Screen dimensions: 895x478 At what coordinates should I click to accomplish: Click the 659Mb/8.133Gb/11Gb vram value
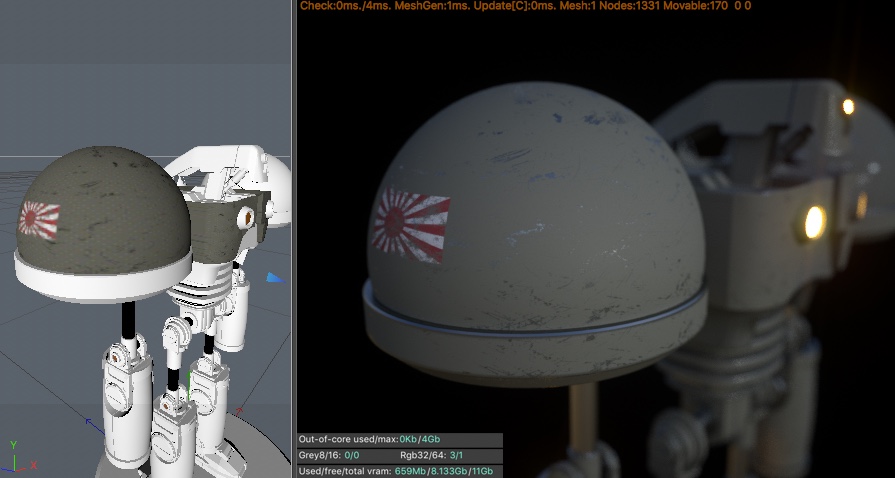443,471
